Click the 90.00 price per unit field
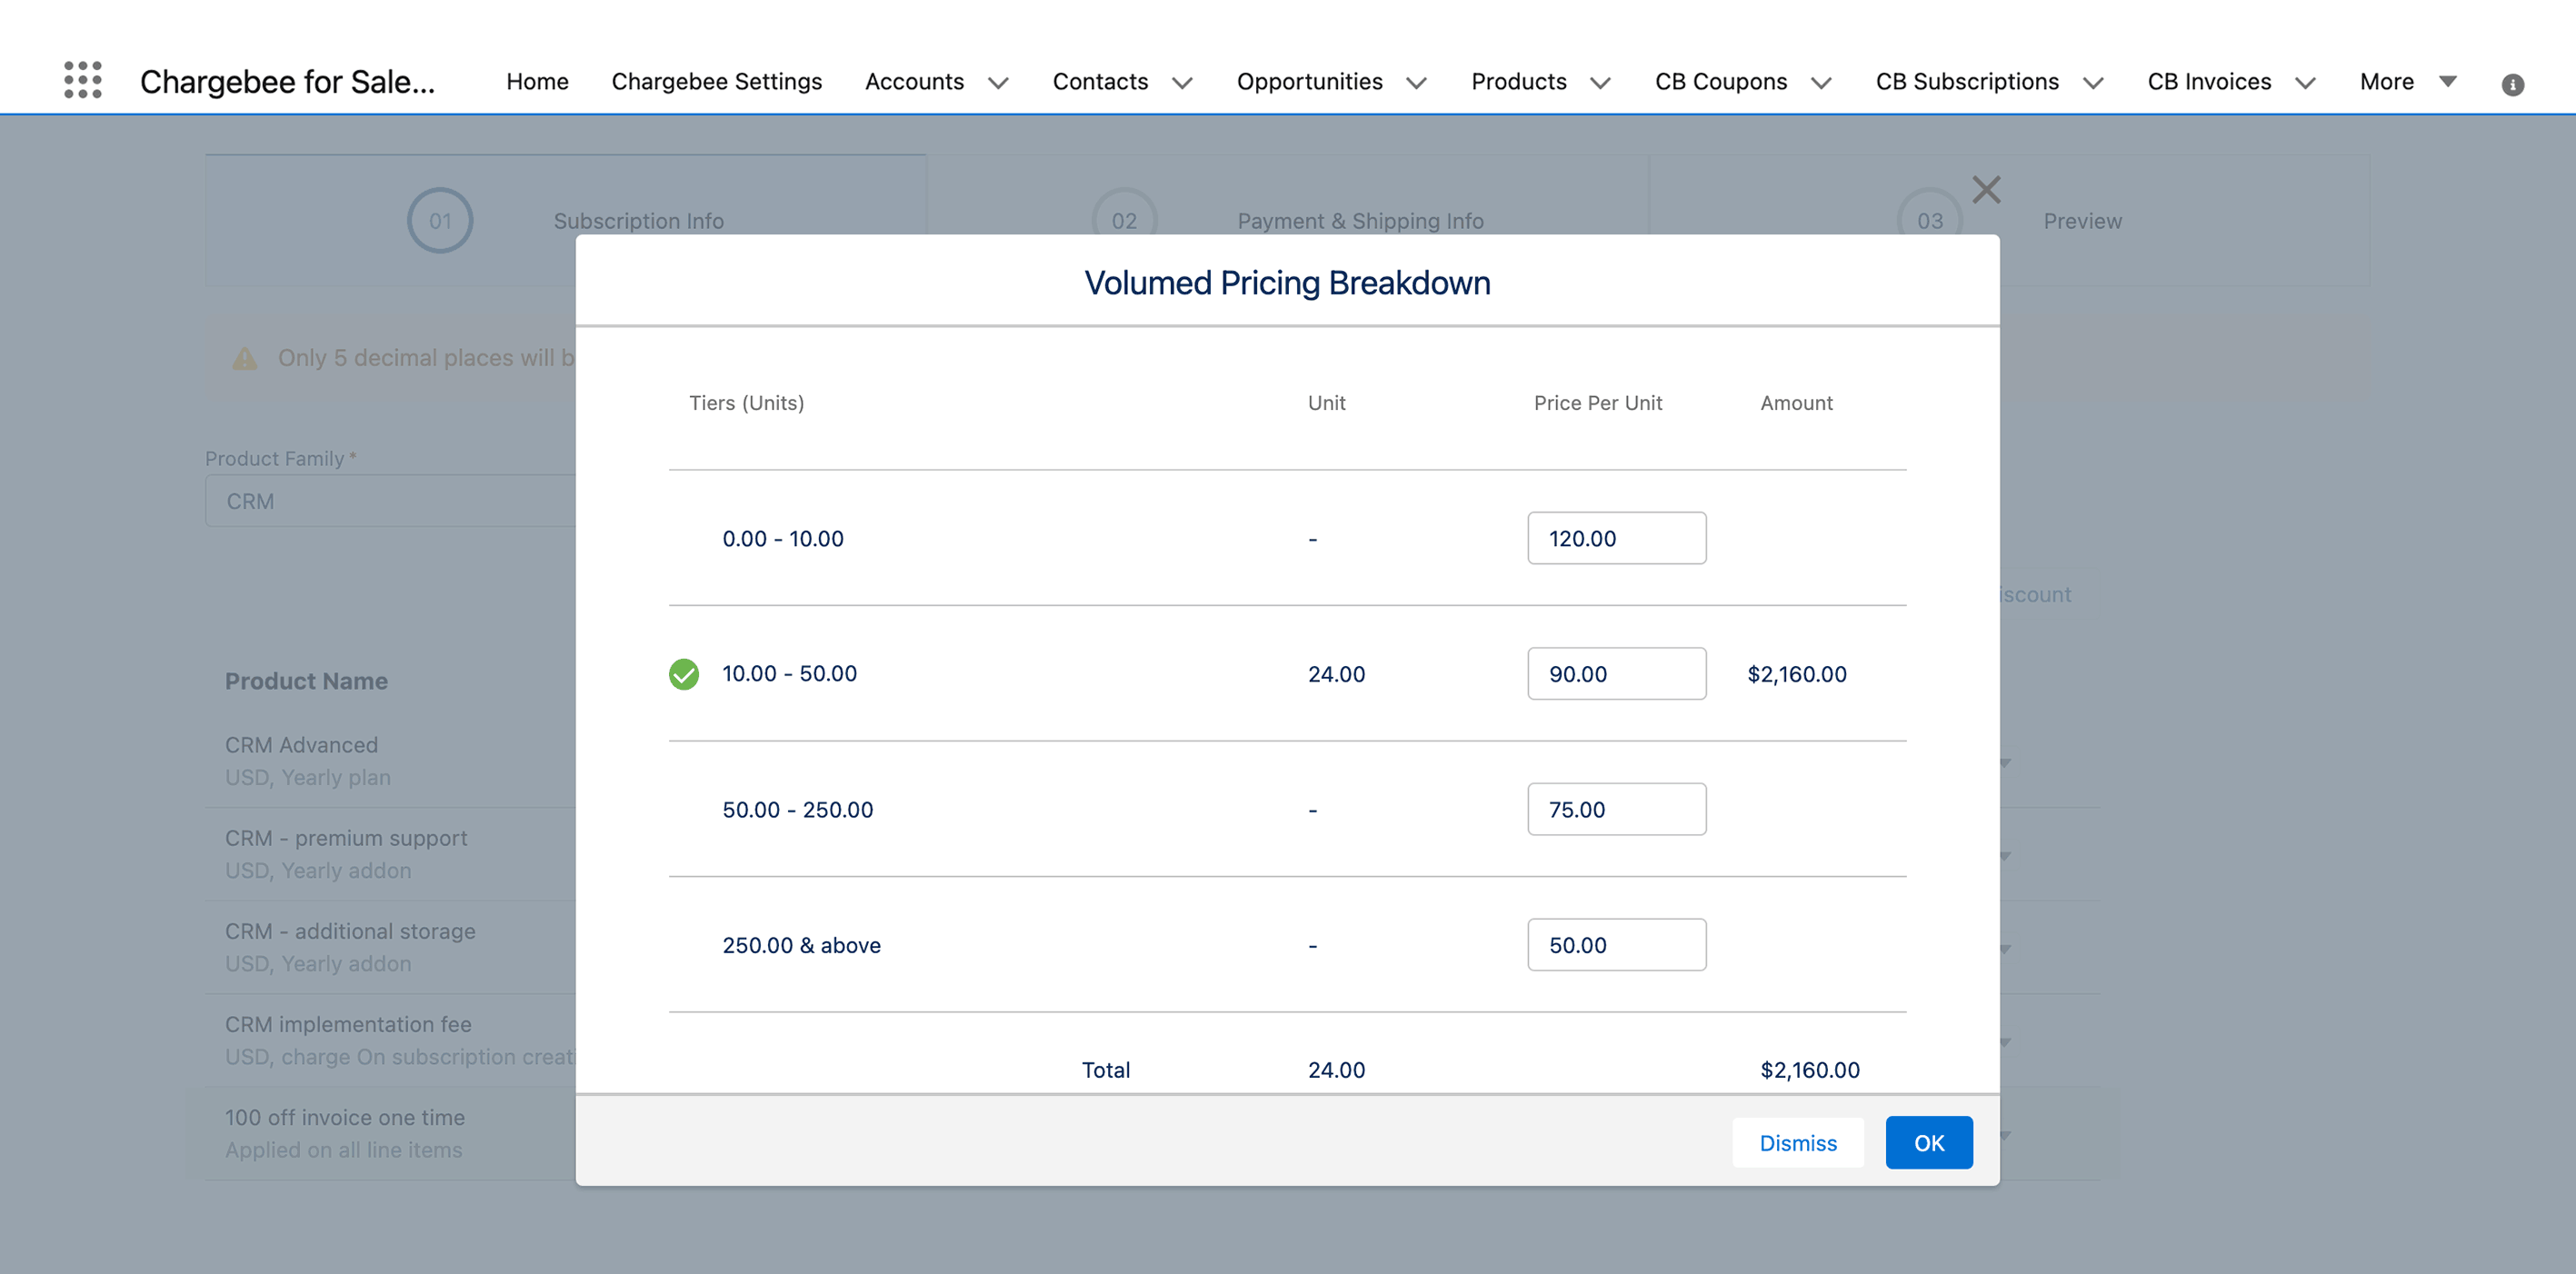The height and width of the screenshot is (1274, 2576). (1616, 674)
